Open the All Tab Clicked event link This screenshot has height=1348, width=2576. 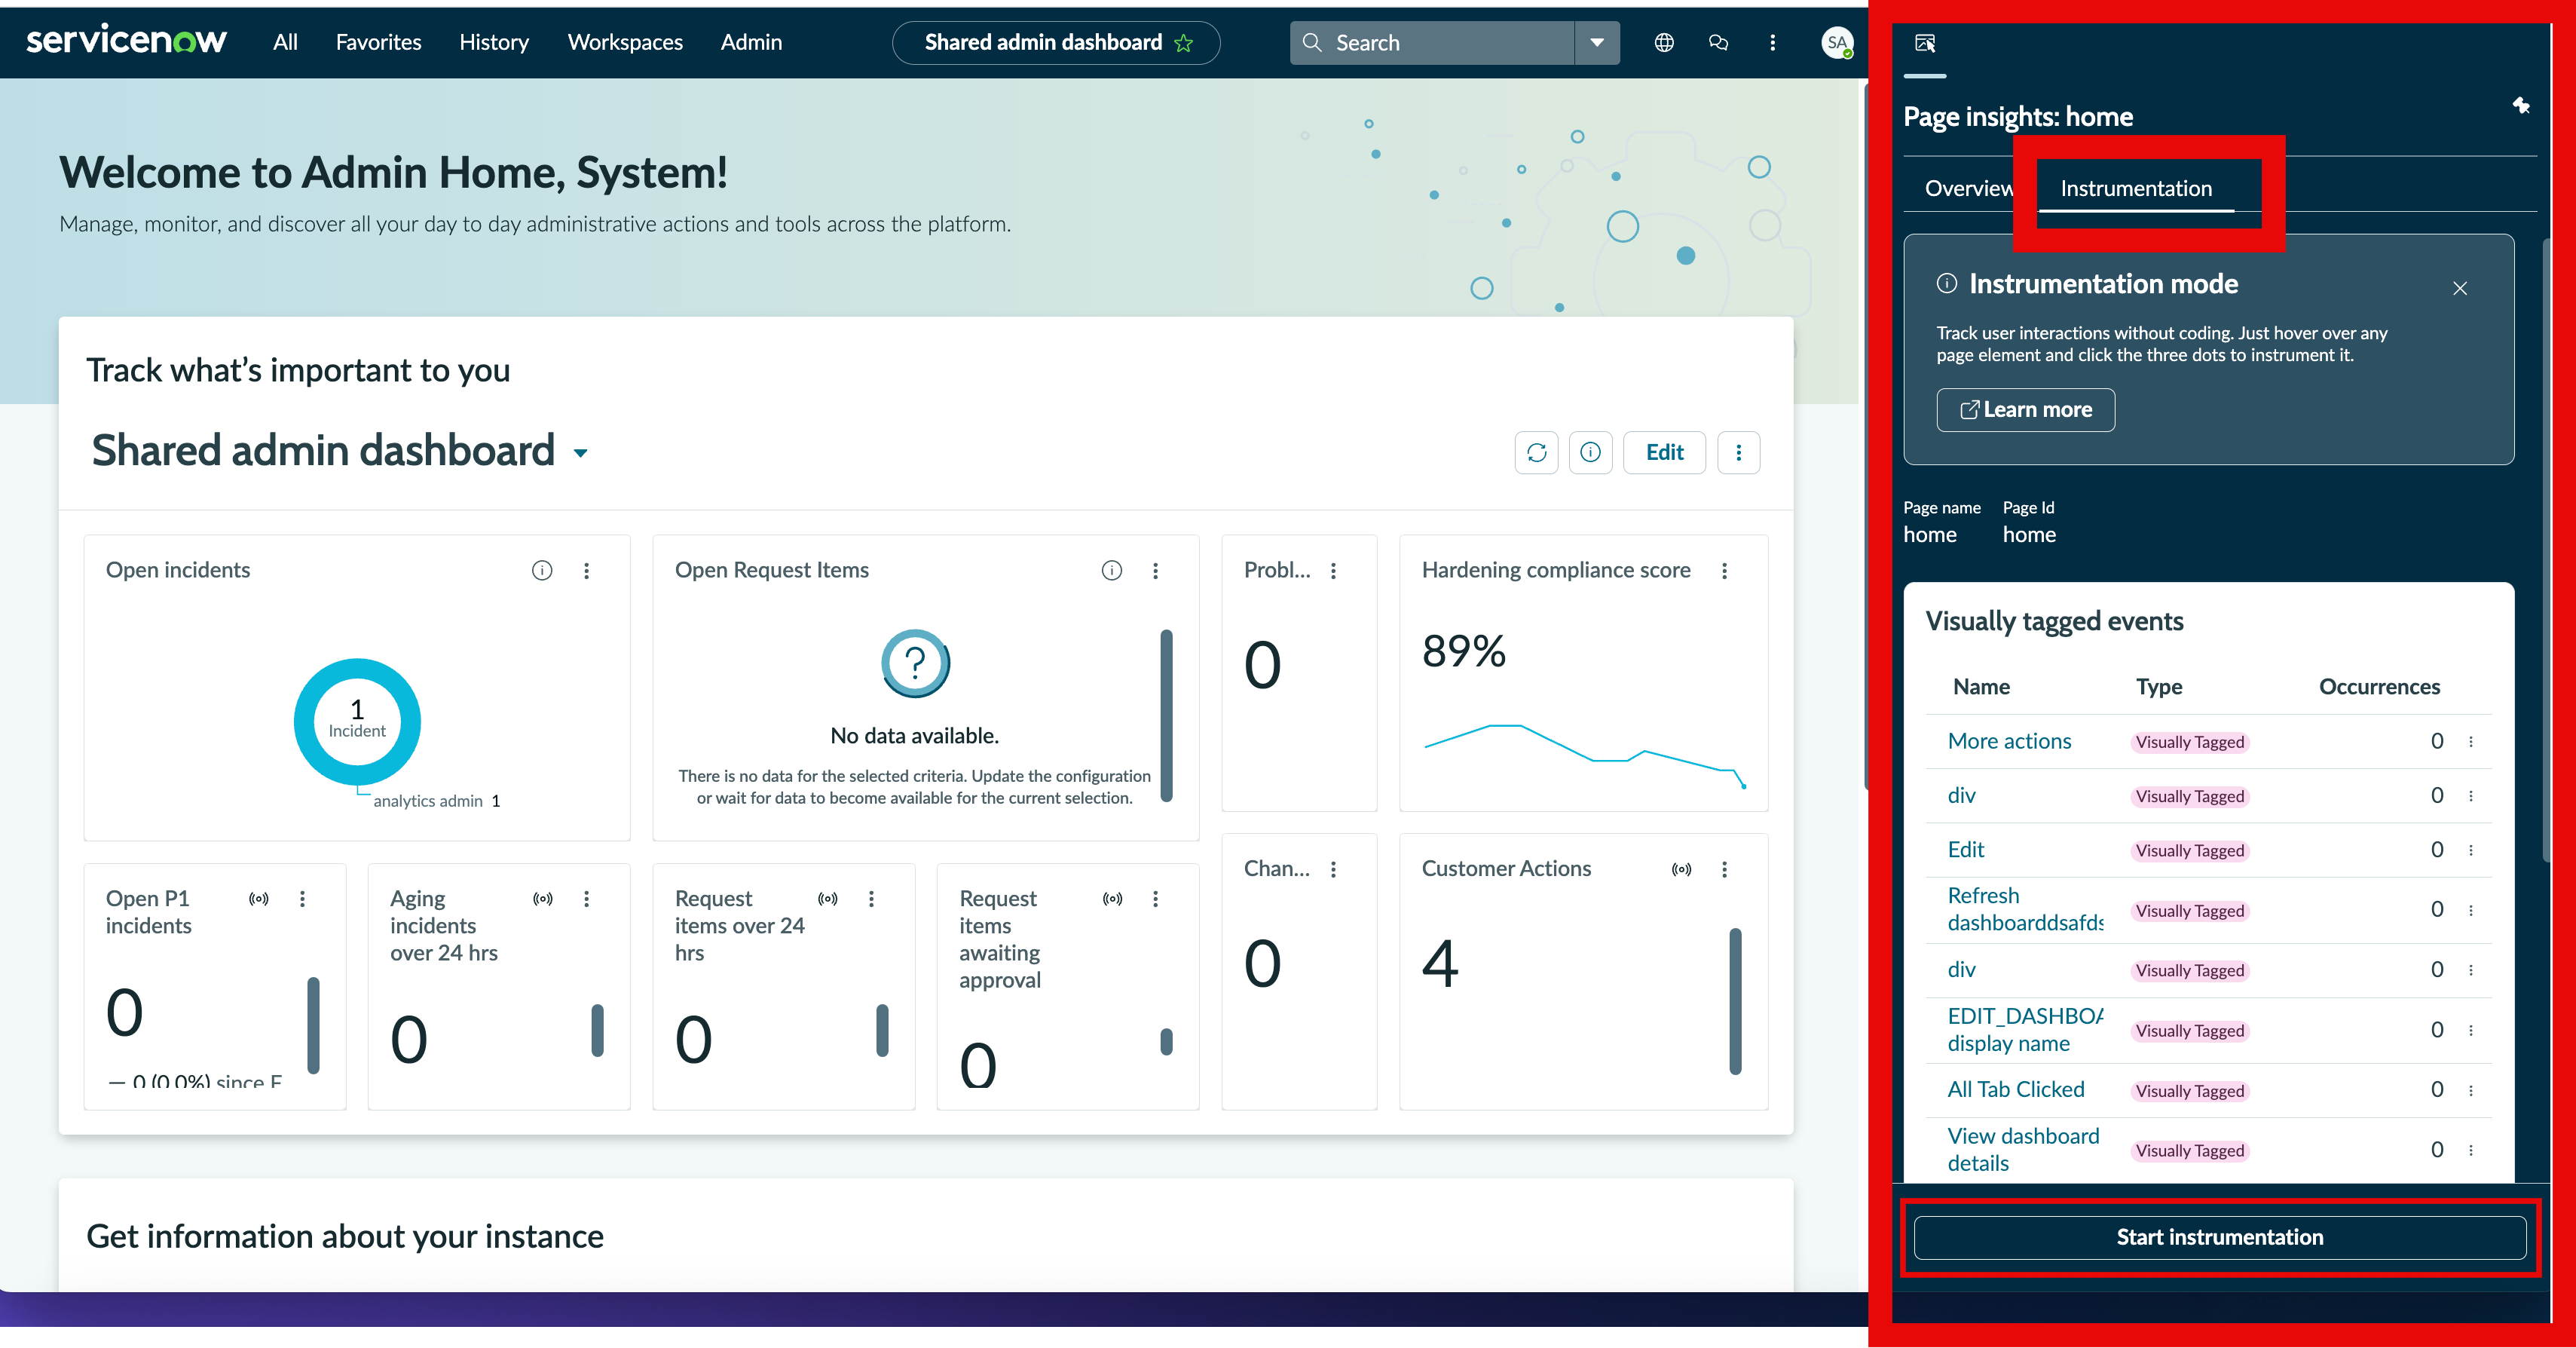pyautogui.click(x=2015, y=1089)
